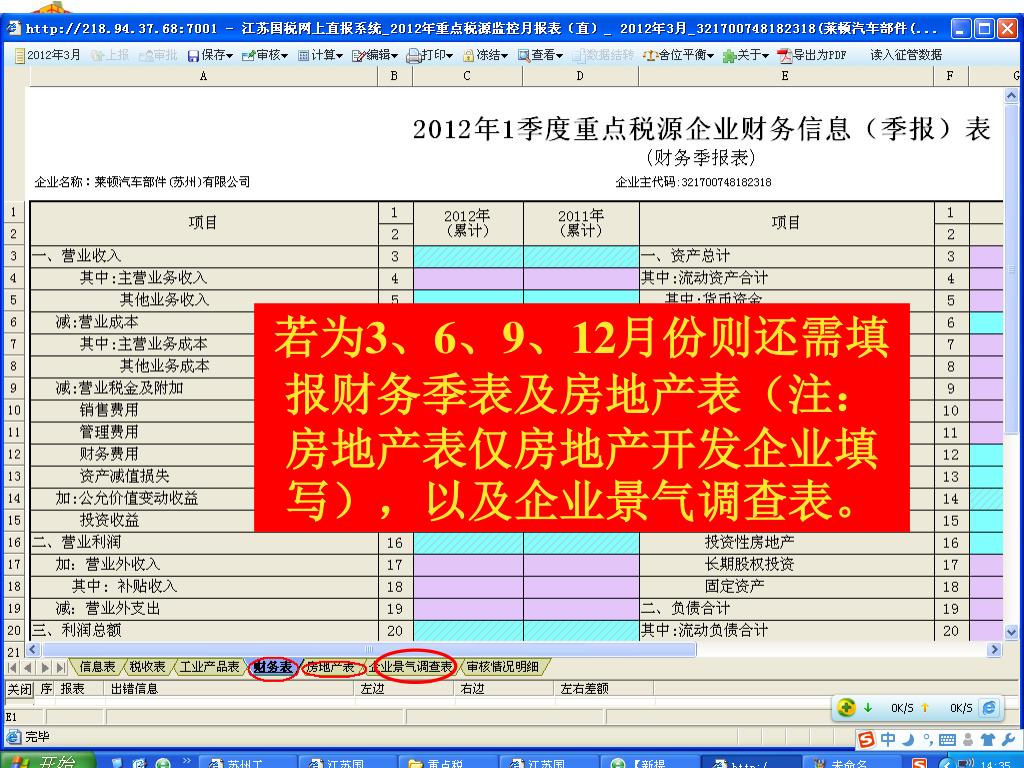The image size is (1024, 768).
Task: Click the volume icon in system tray
Action: point(965,763)
